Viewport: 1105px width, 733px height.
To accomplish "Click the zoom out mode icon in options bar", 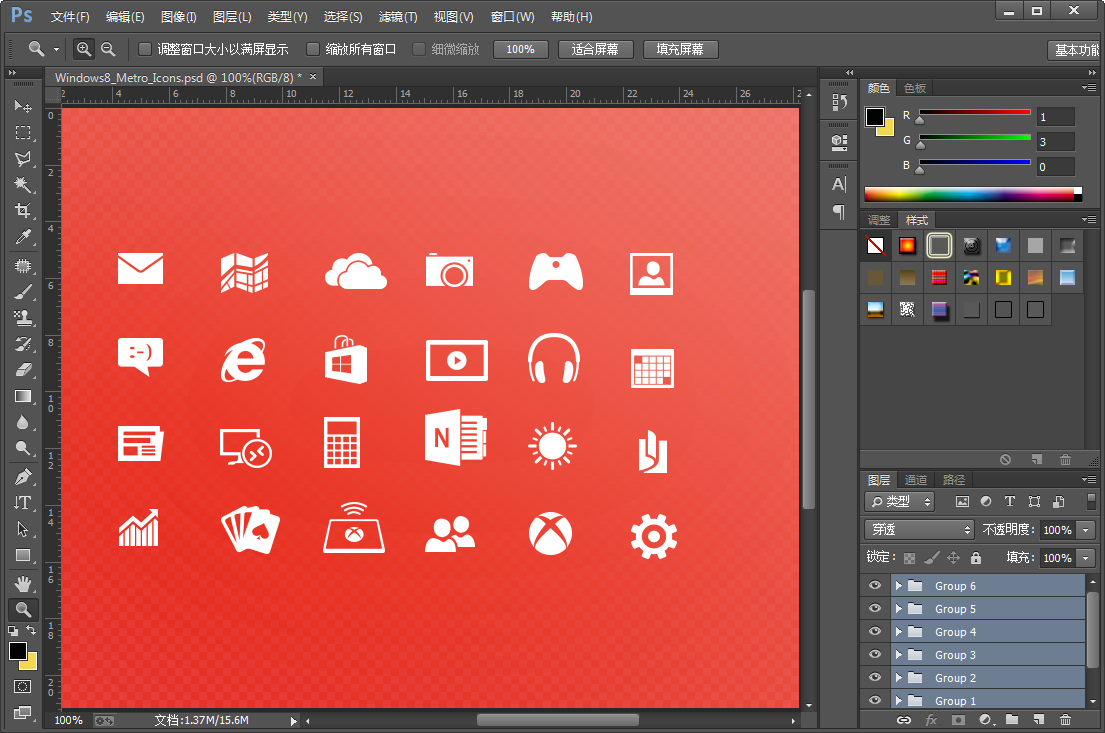I will (108, 49).
